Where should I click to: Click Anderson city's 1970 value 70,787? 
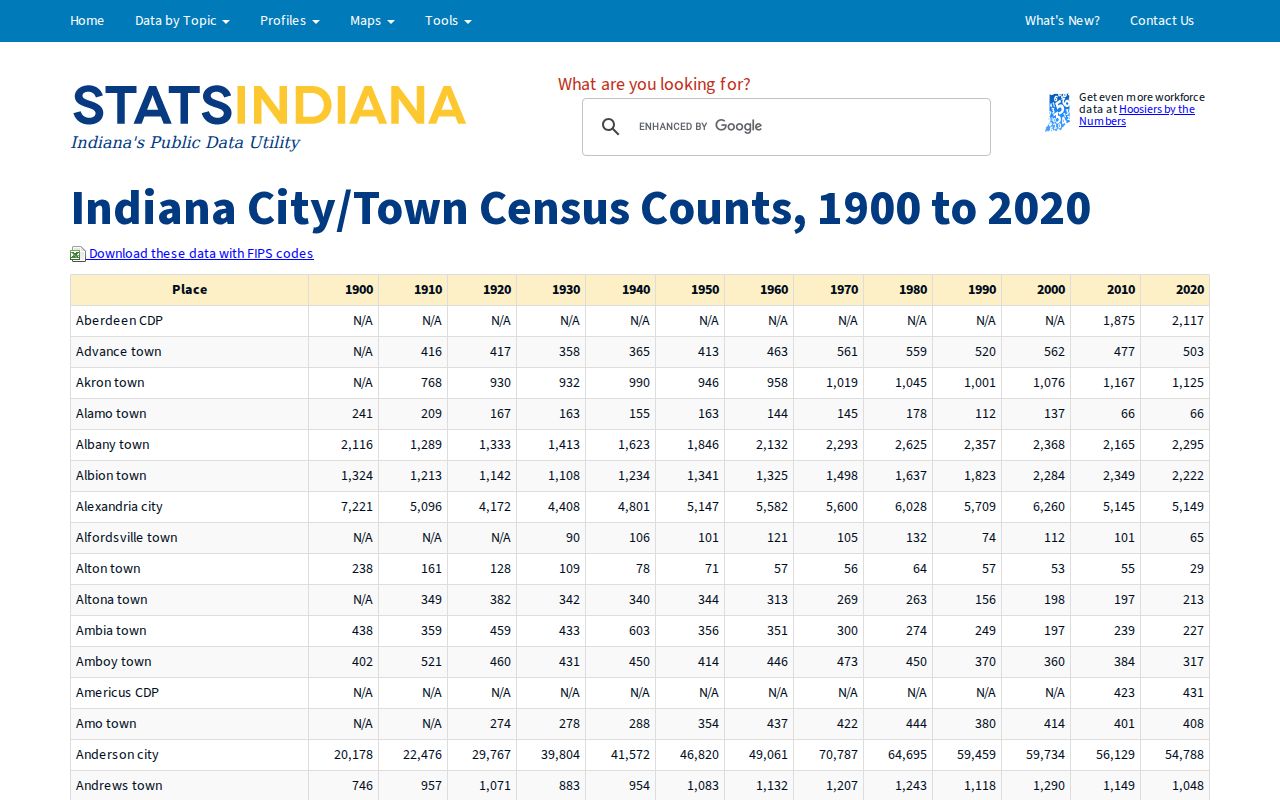click(x=838, y=755)
